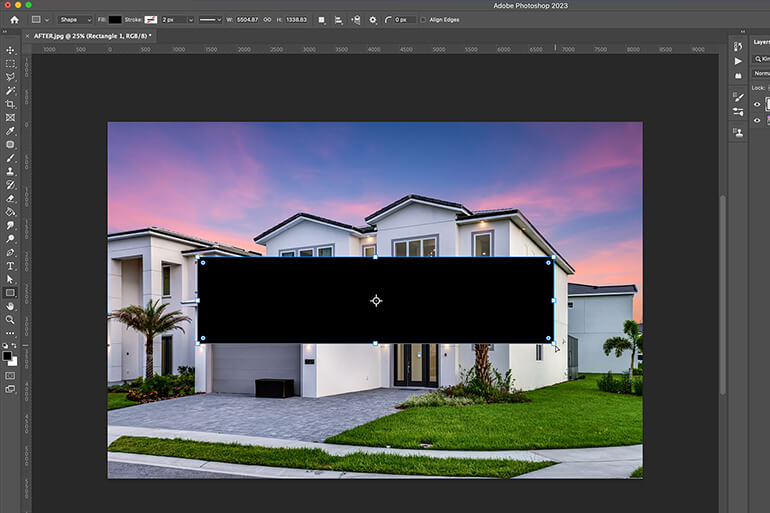Click the black foreground color swatch

[7, 356]
